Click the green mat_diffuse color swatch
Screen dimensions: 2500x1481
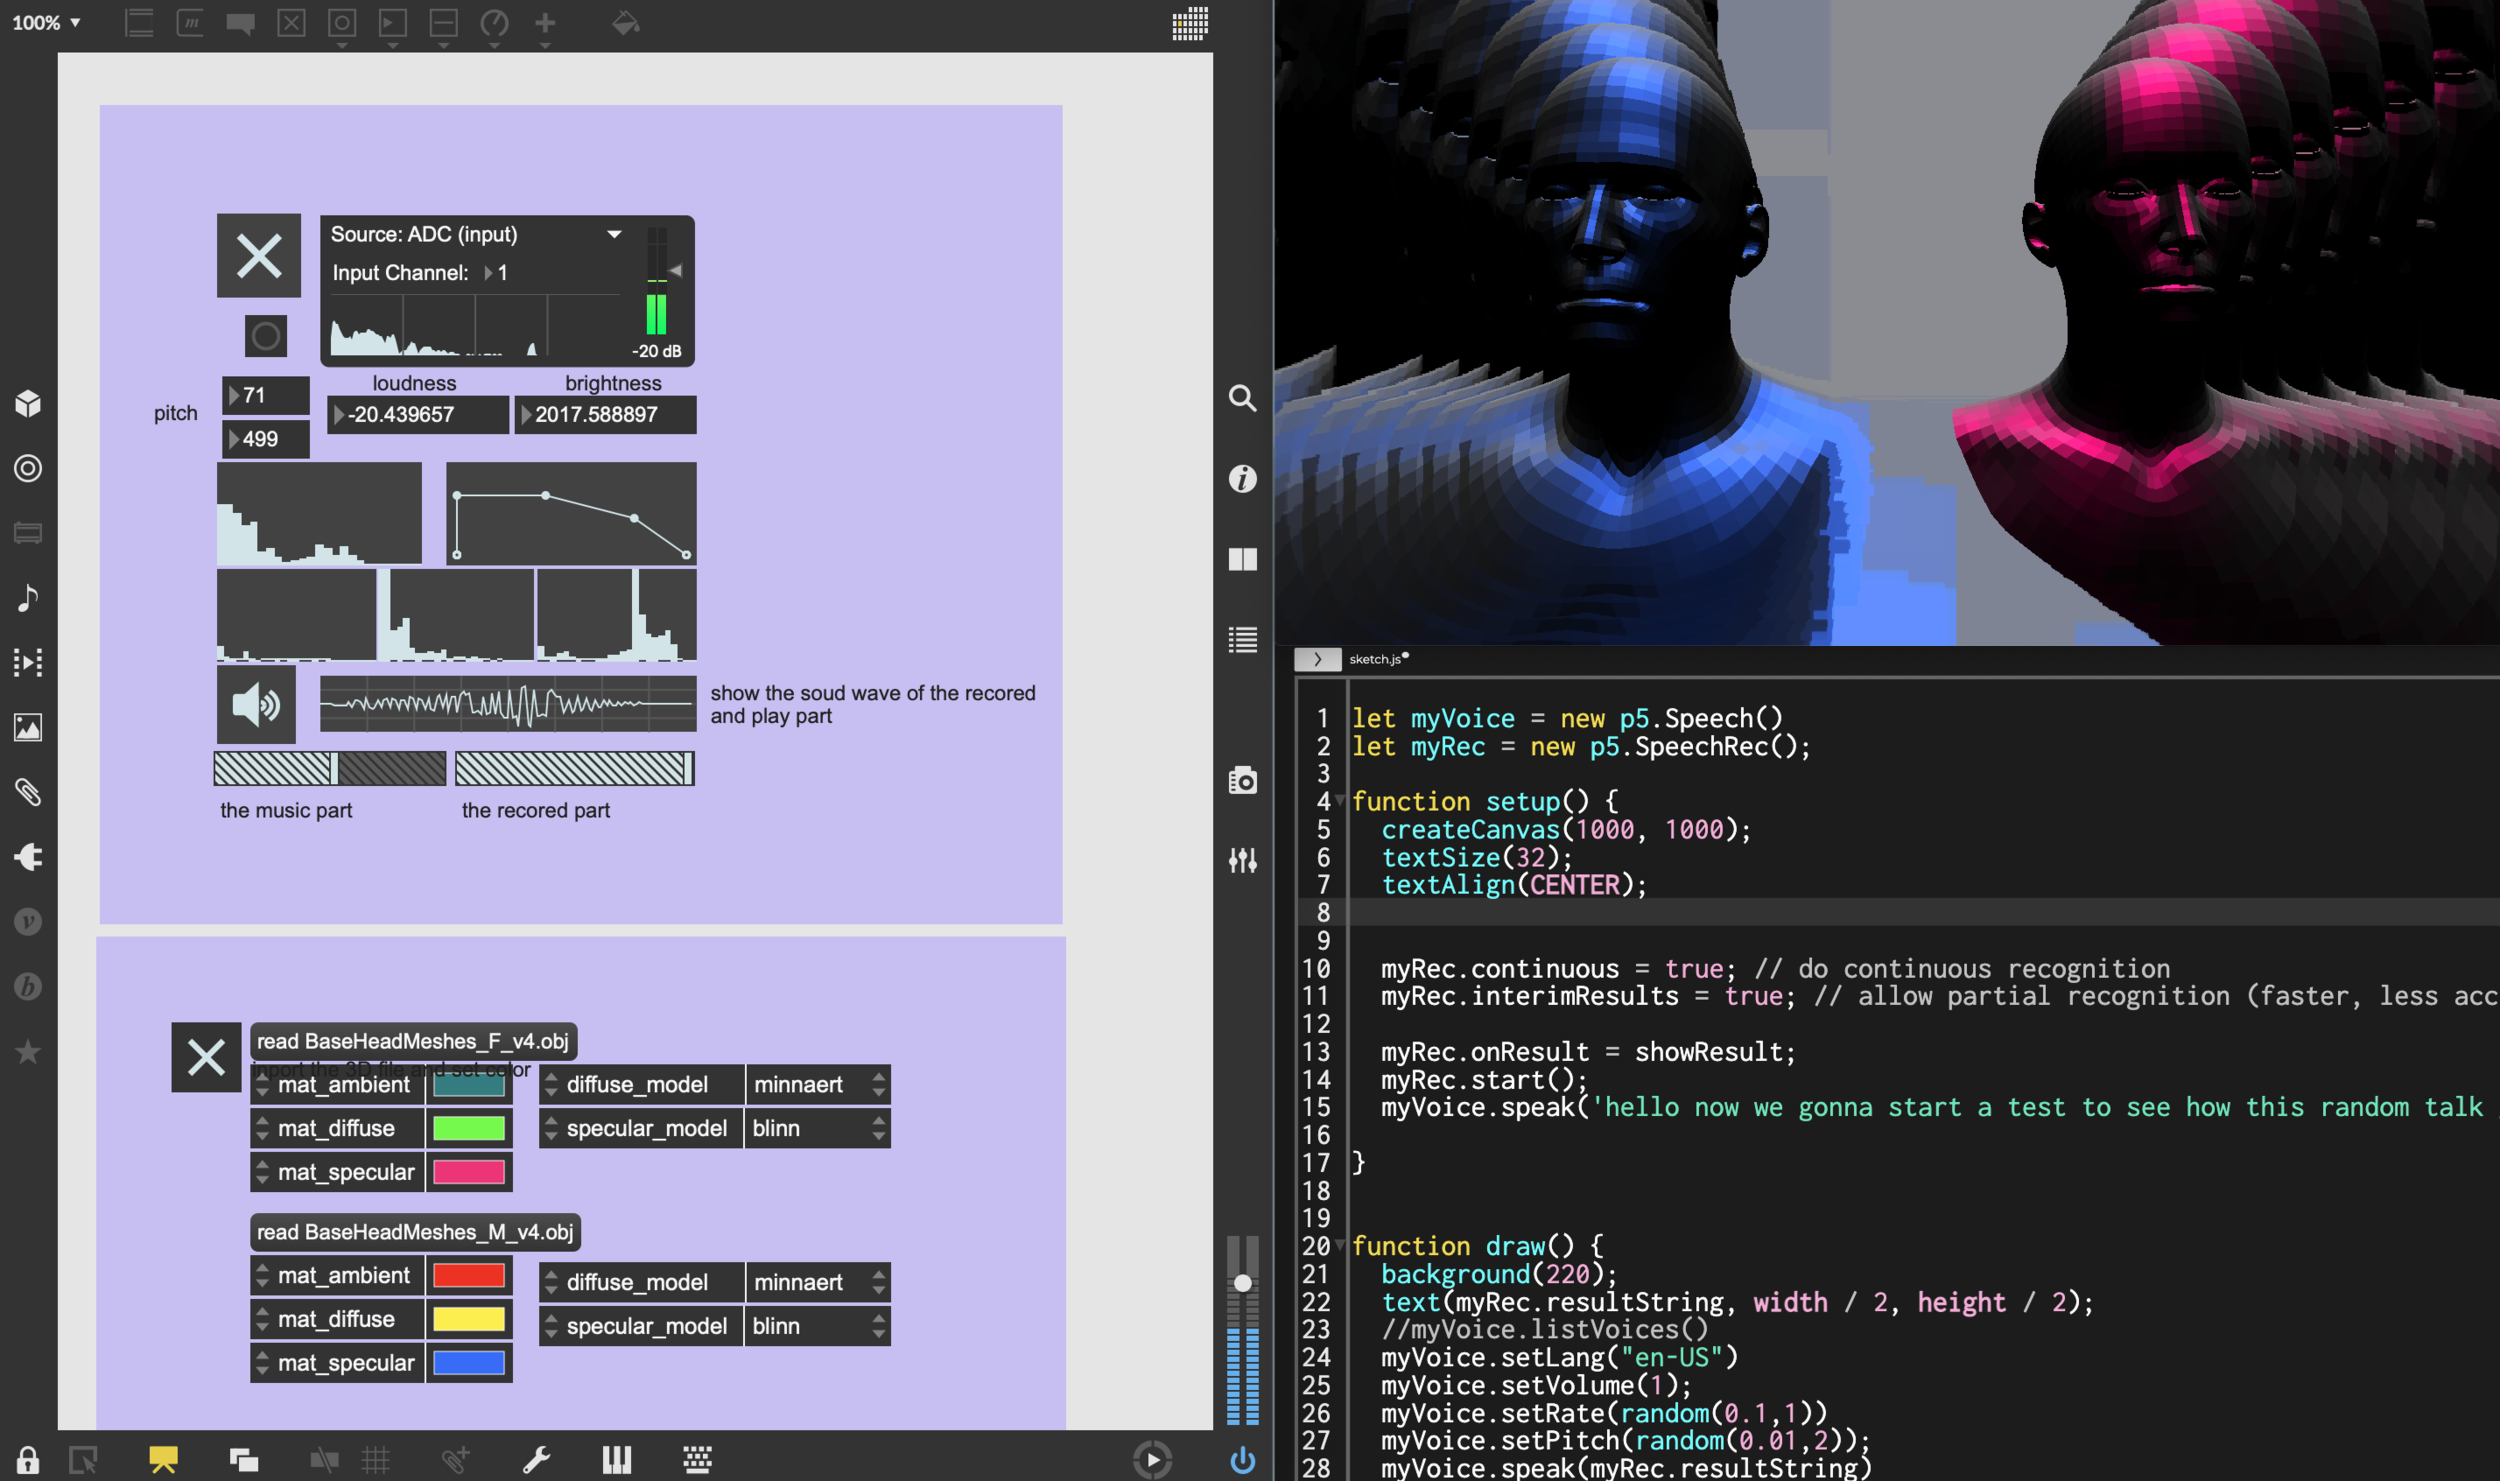coord(468,1128)
